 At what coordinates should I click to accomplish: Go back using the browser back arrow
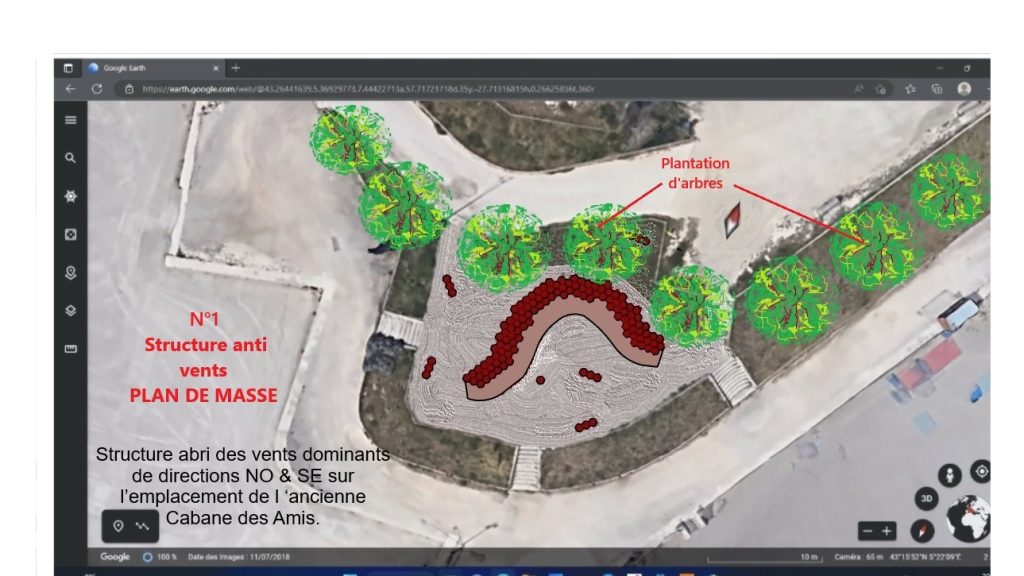(x=70, y=89)
